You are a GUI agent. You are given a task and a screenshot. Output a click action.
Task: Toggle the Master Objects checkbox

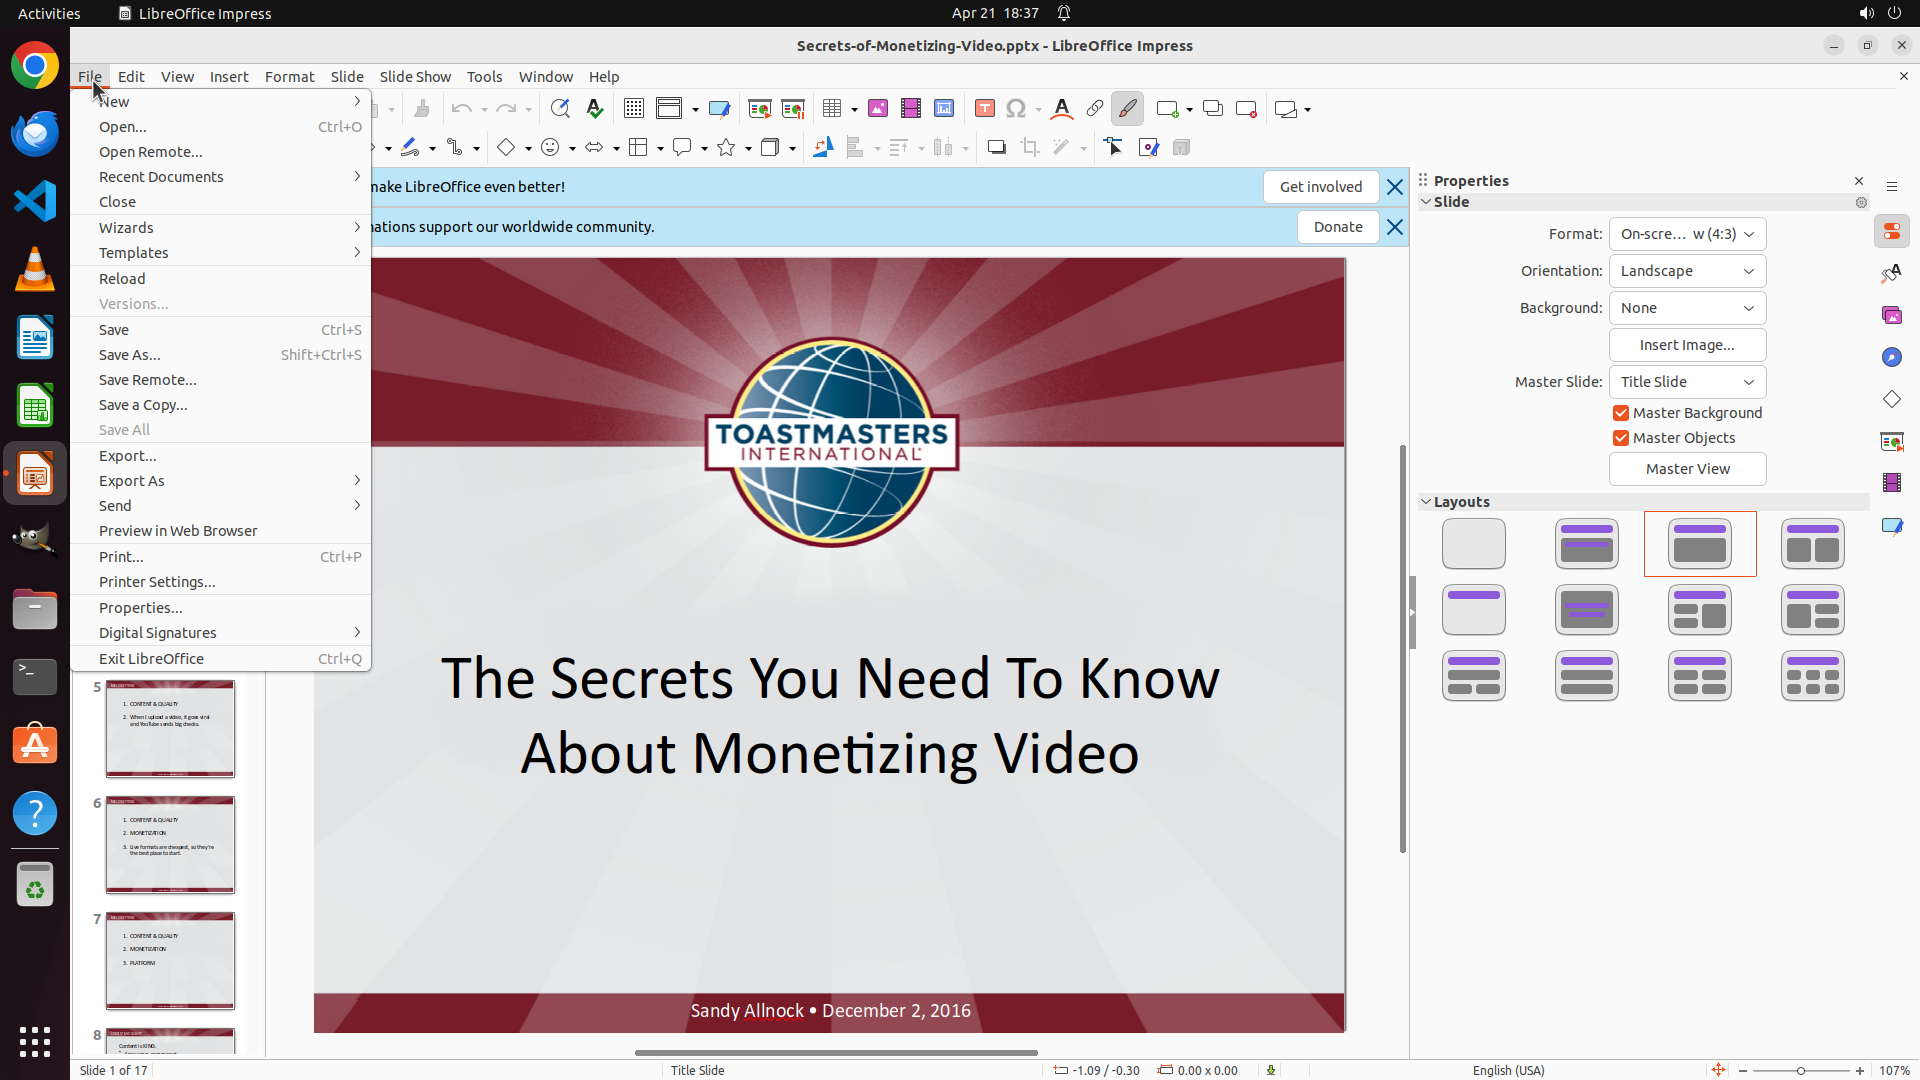(x=1621, y=438)
